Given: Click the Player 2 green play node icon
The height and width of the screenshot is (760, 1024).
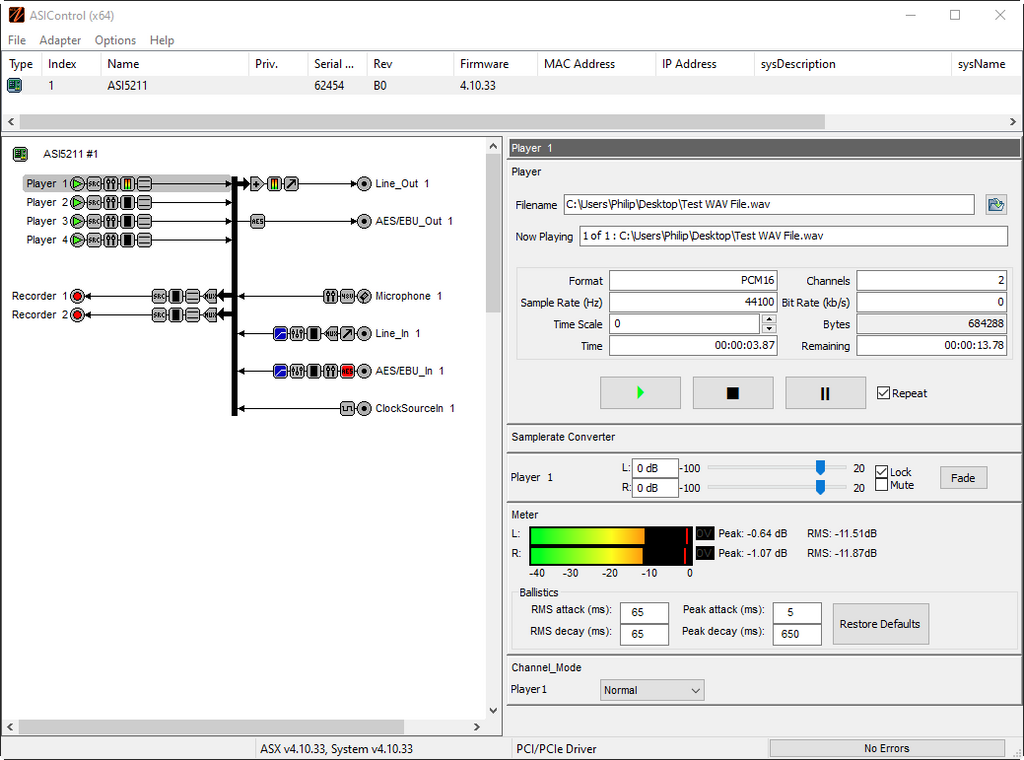Looking at the screenshot, I should (x=79, y=202).
